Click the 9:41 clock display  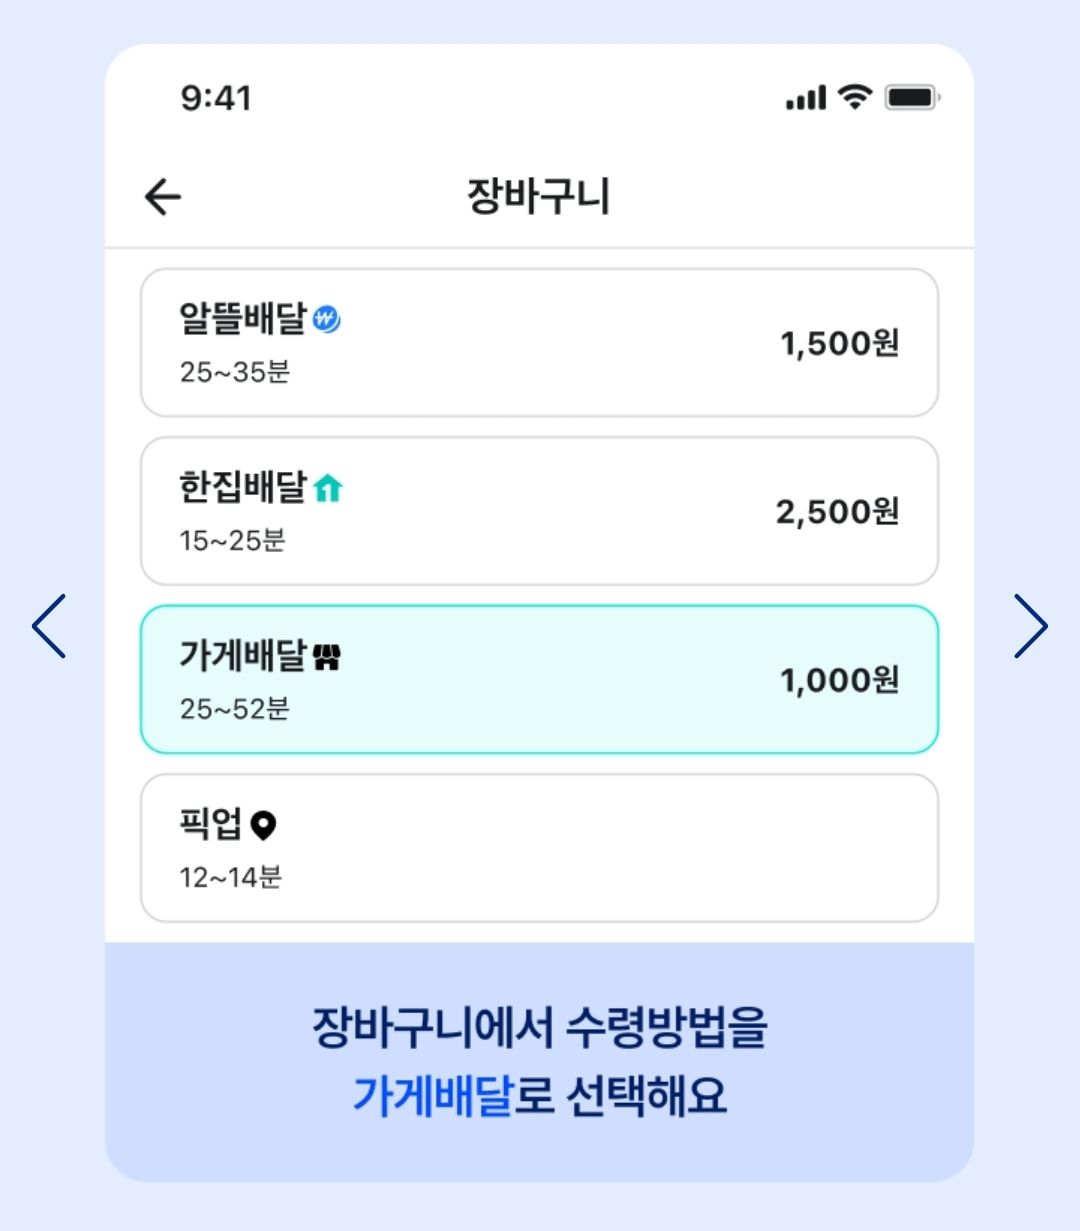(x=216, y=98)
